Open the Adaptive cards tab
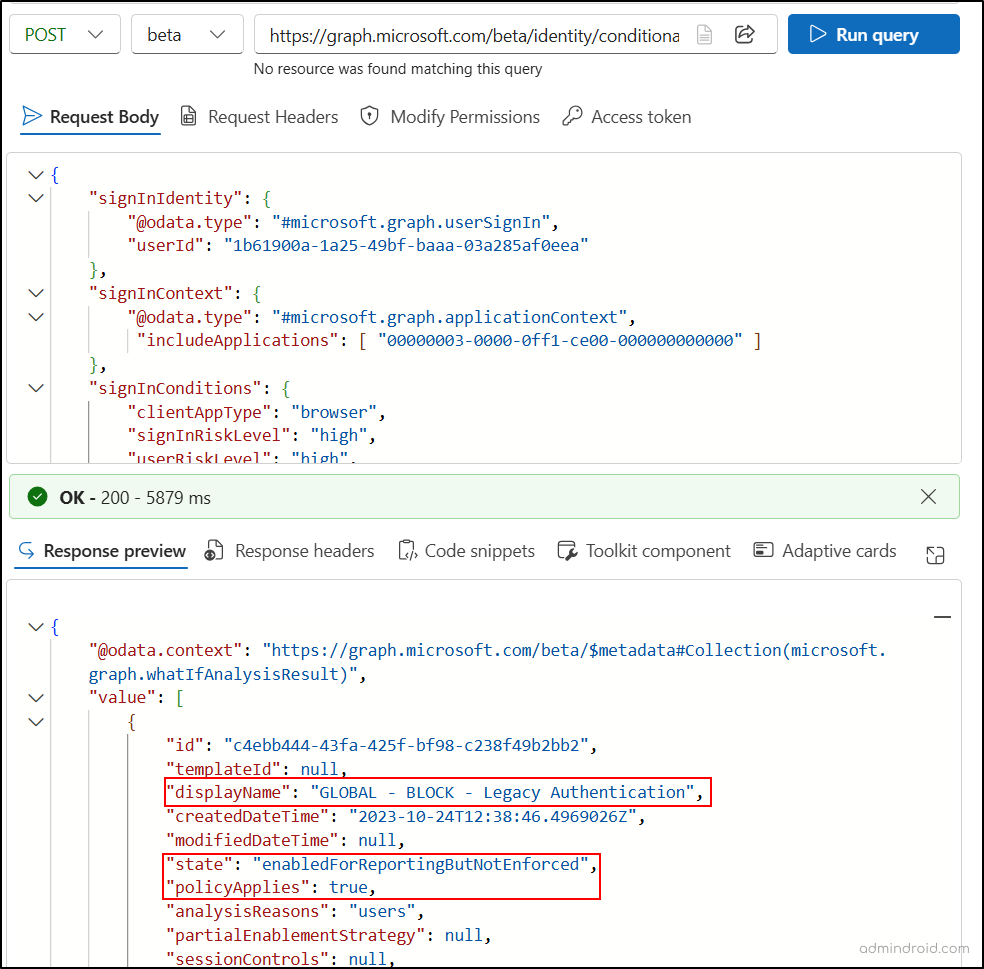This screenshot has height=969, width=984. (x=825, y=551)
